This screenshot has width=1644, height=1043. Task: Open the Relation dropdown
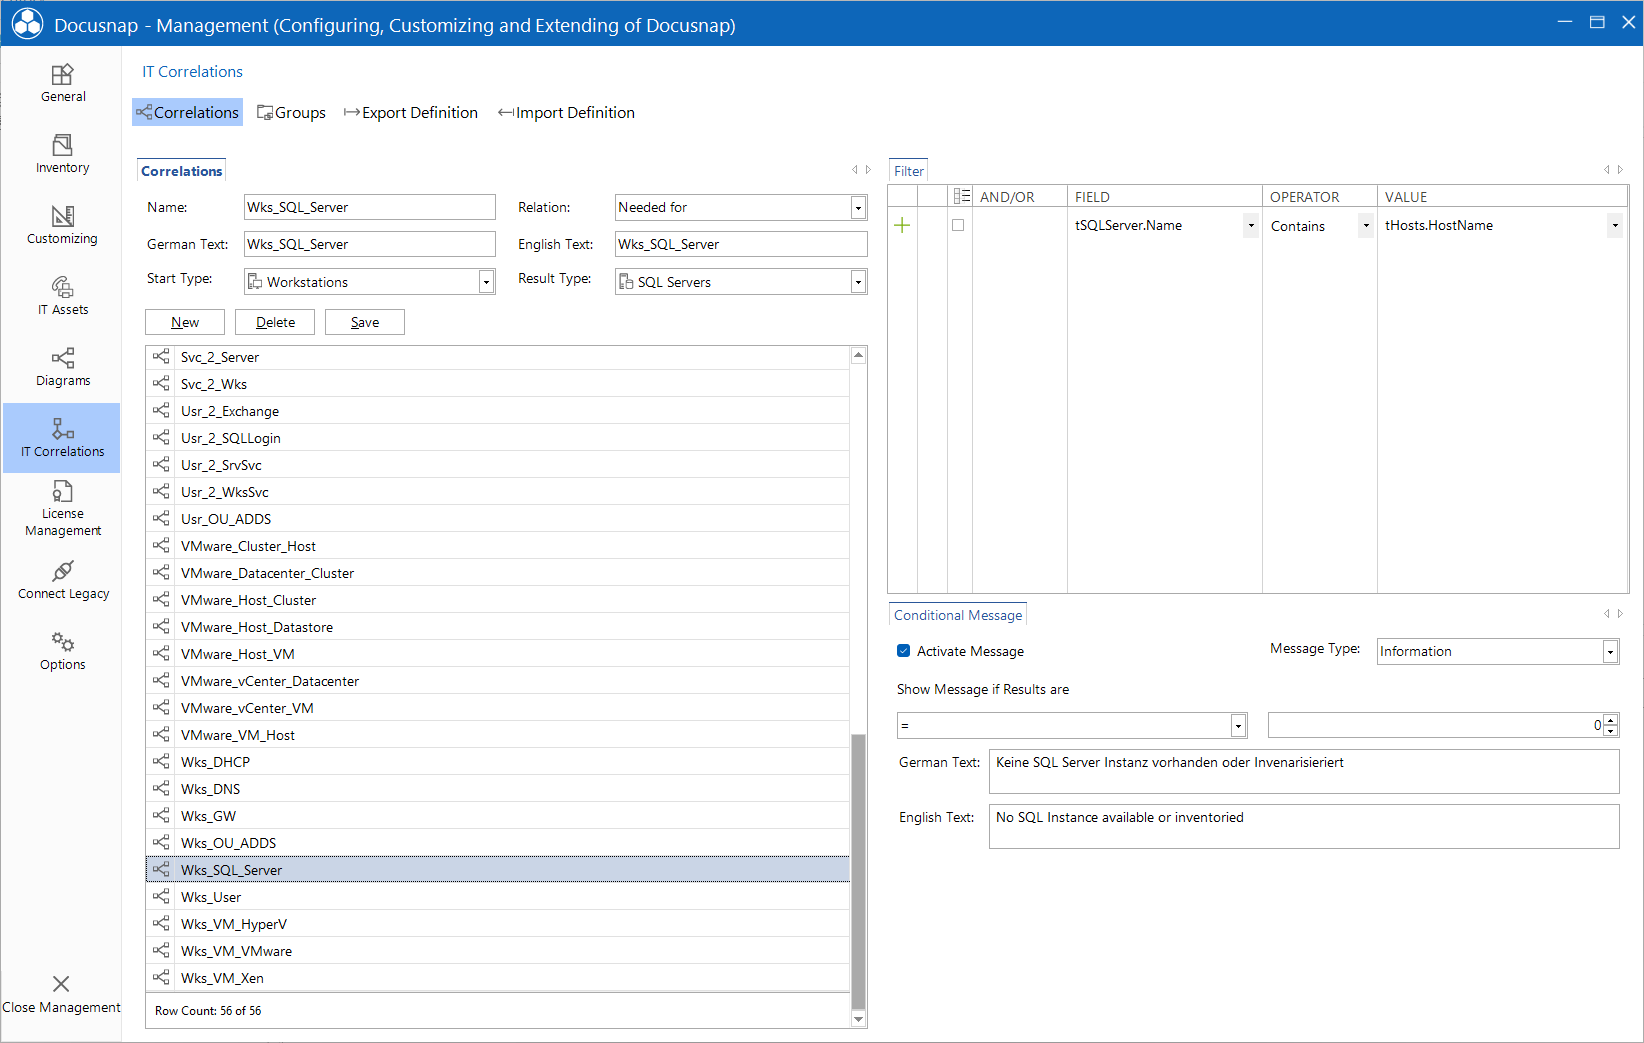pyautogui.click(x=858, y=208)
